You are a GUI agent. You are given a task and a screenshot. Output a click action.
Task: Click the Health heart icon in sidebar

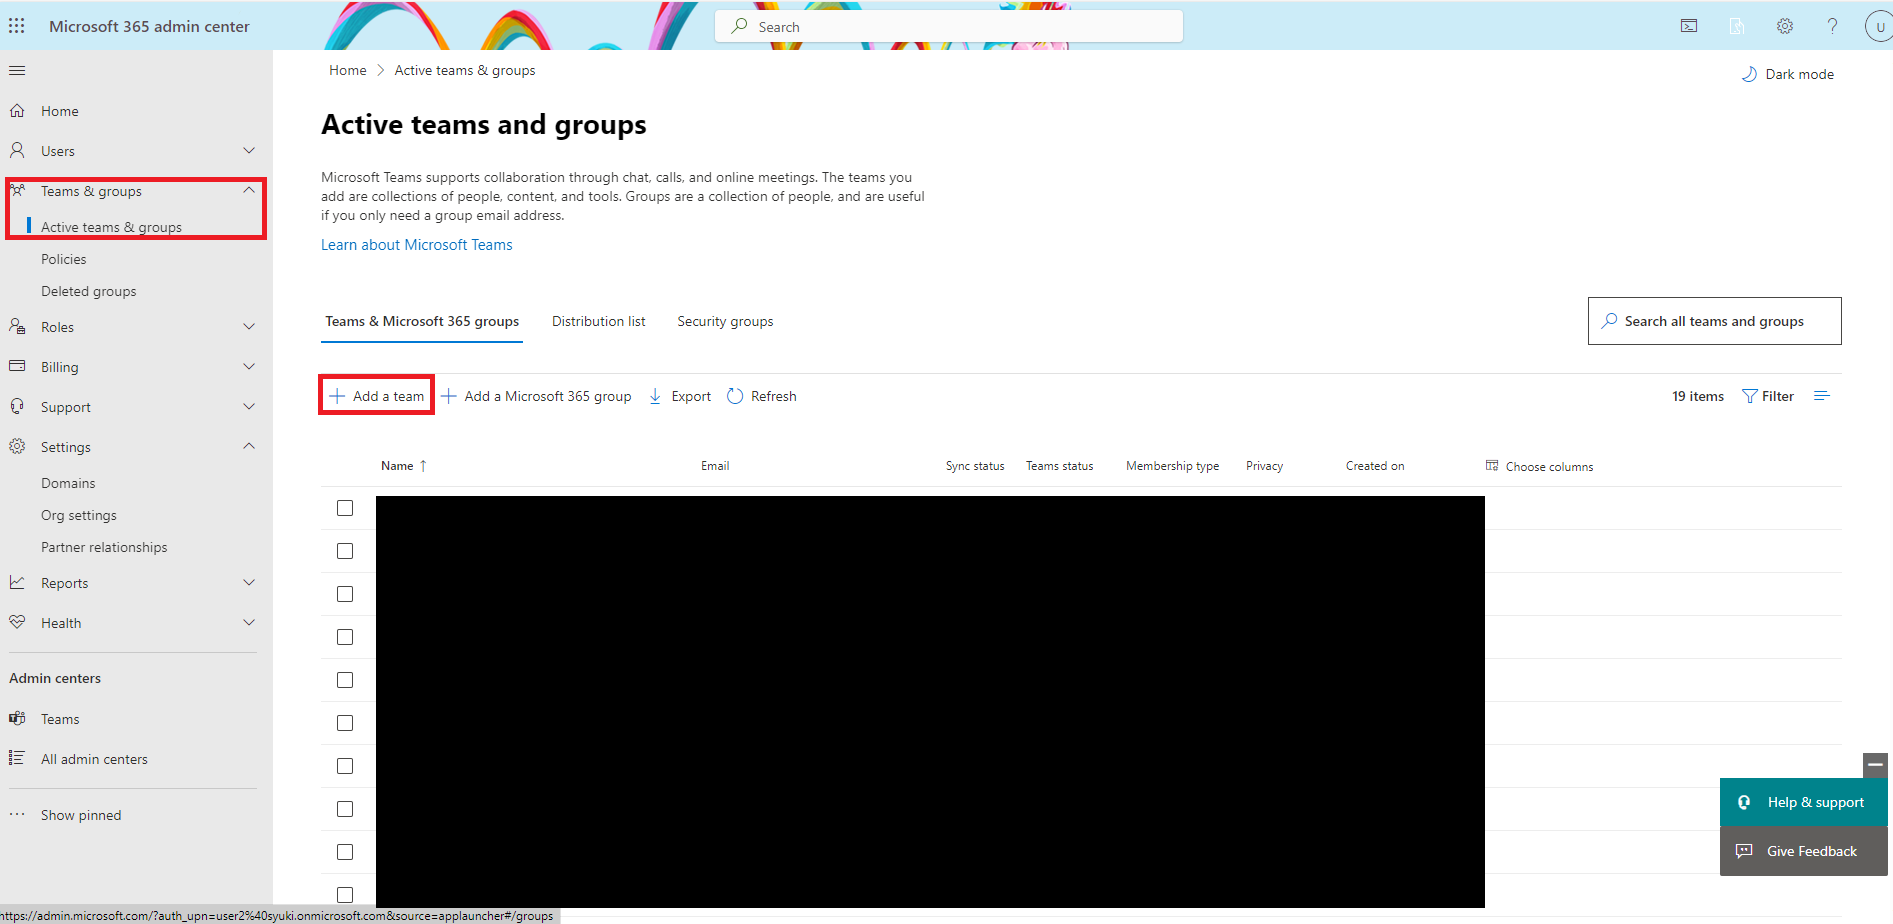(x=17, y=622)
